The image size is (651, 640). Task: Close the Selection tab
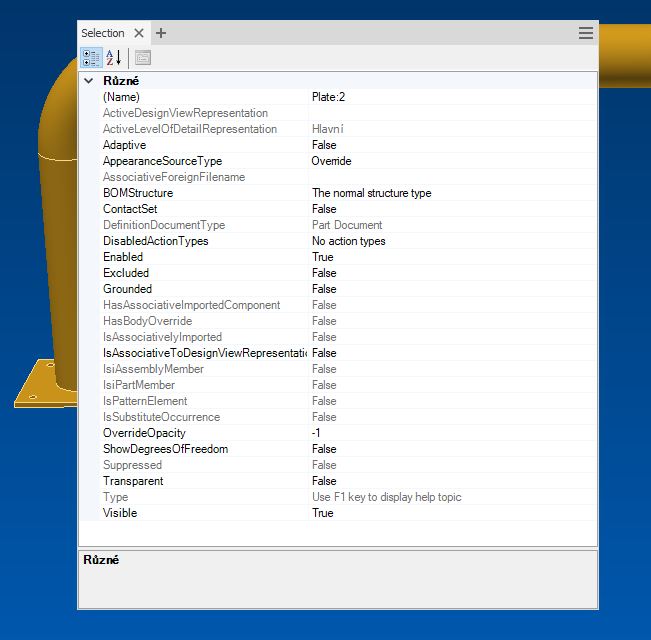(139, 33)
